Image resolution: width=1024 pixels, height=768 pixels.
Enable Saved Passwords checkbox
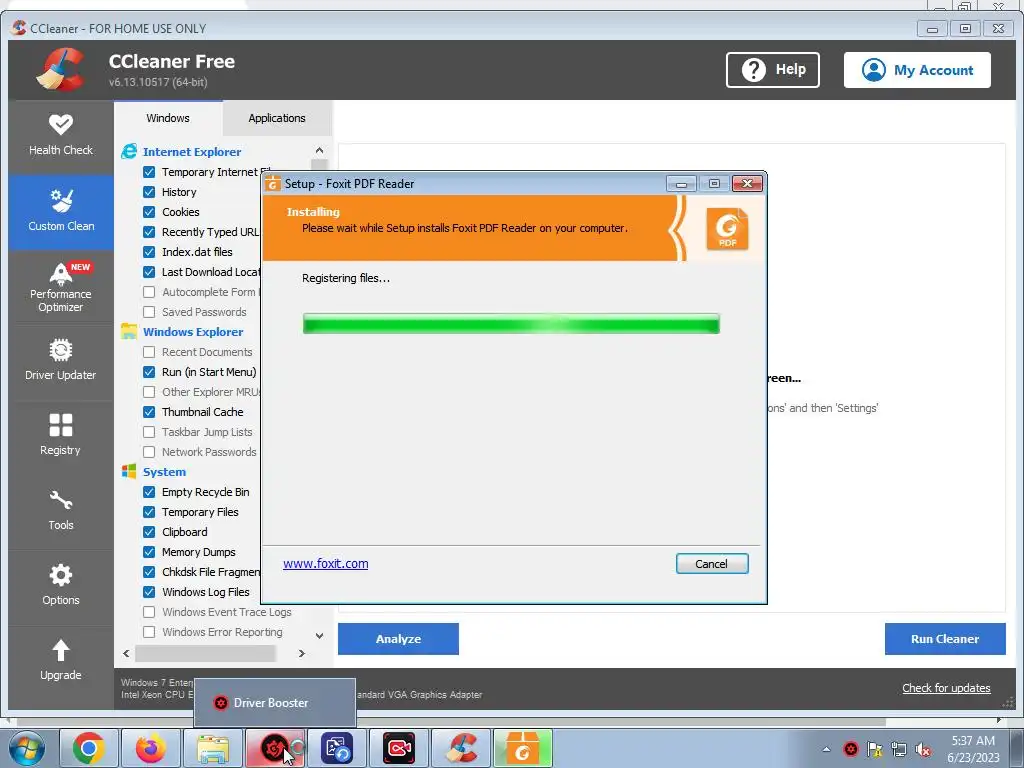pyautogui.click(x=149, y=312)
